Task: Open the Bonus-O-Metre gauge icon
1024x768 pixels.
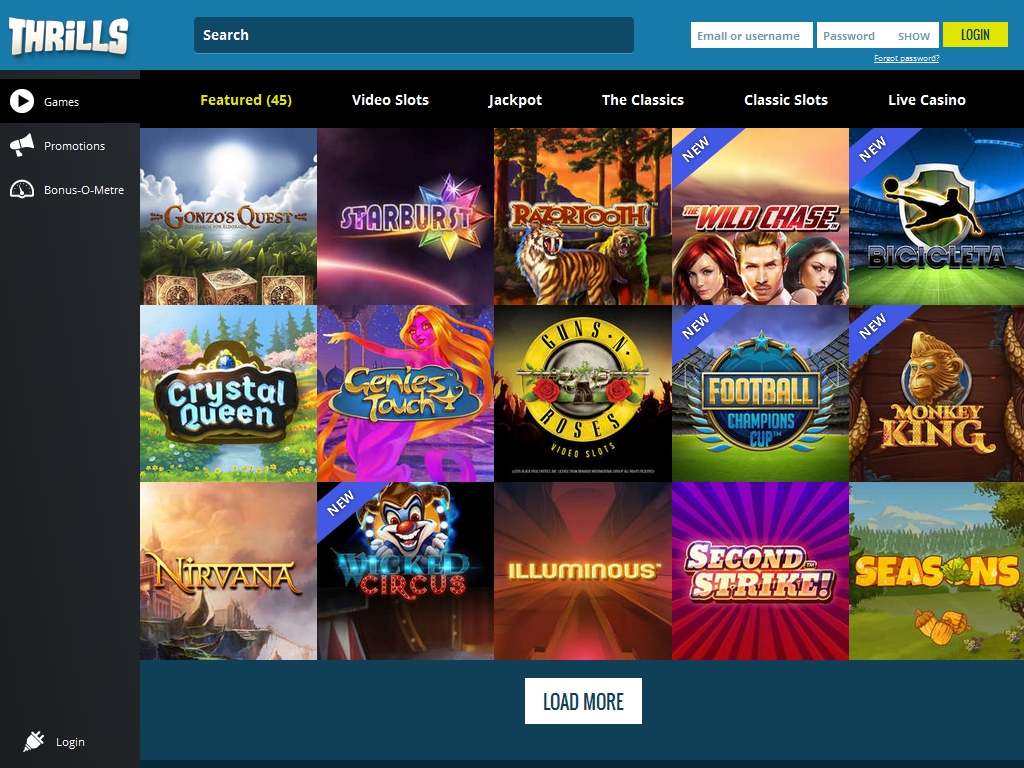Action: 22,189
